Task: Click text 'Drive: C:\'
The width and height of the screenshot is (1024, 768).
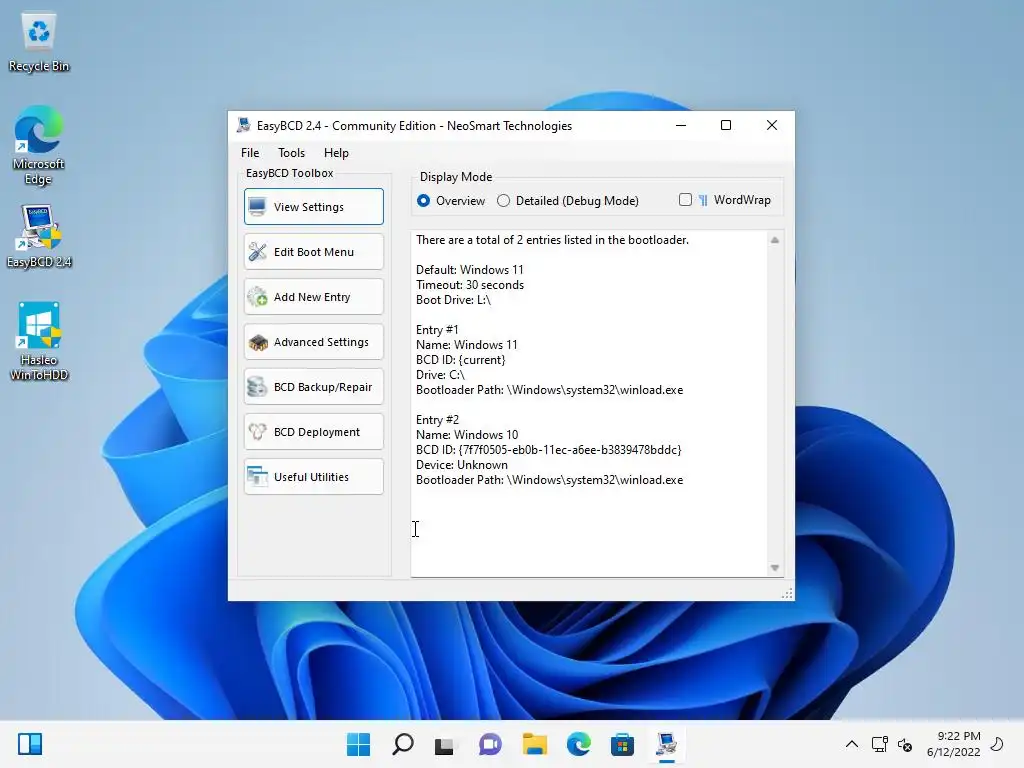Action: click(x=440, y=375)
